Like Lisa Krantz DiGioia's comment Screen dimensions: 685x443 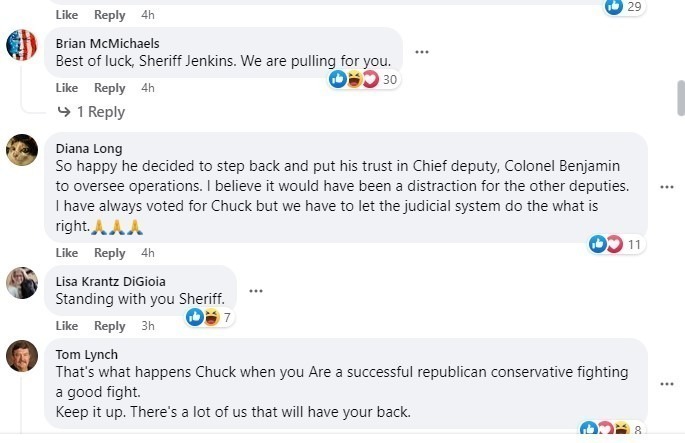[67, 326]
